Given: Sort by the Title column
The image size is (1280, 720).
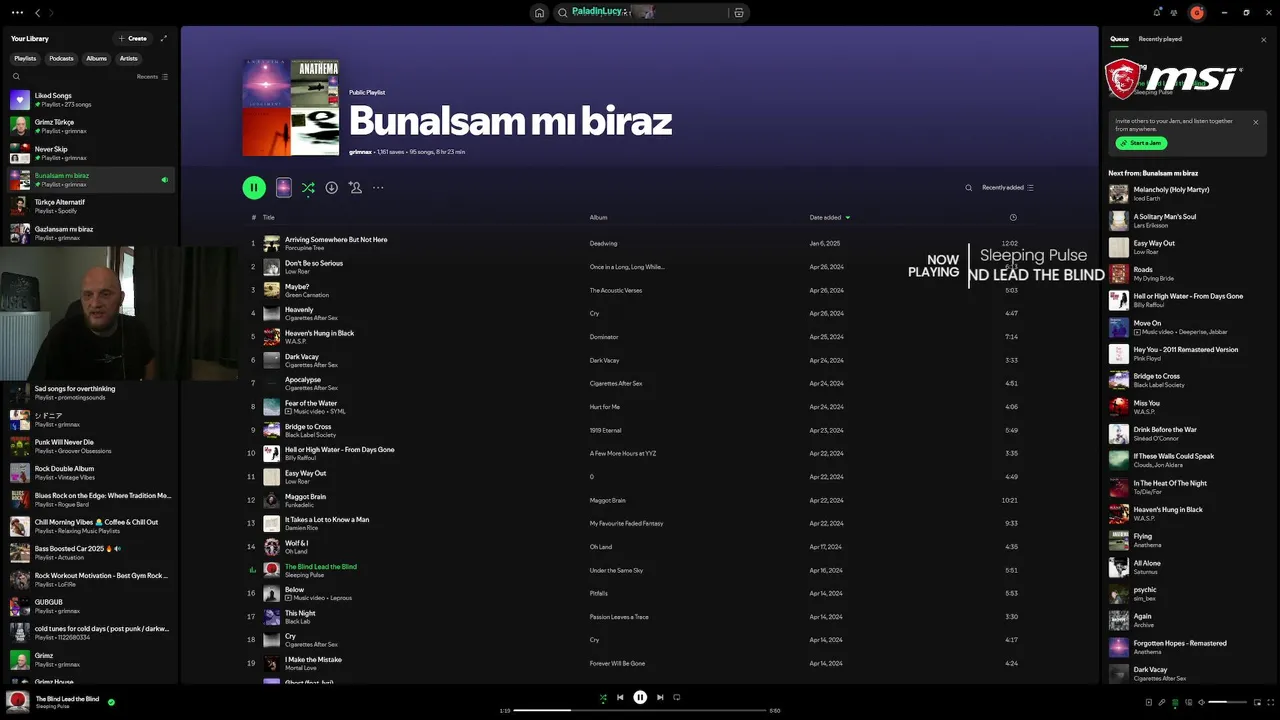Looking at the screenshot, I should coord(268,217).
